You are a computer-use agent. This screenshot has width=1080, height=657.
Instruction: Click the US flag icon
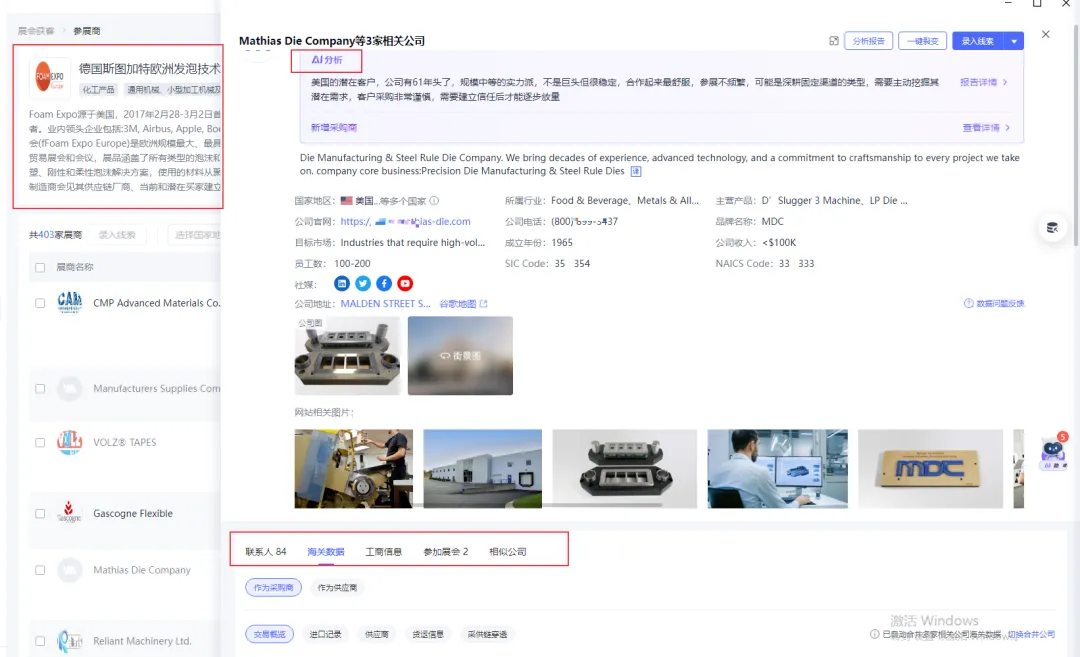click(x=346, y=201)
